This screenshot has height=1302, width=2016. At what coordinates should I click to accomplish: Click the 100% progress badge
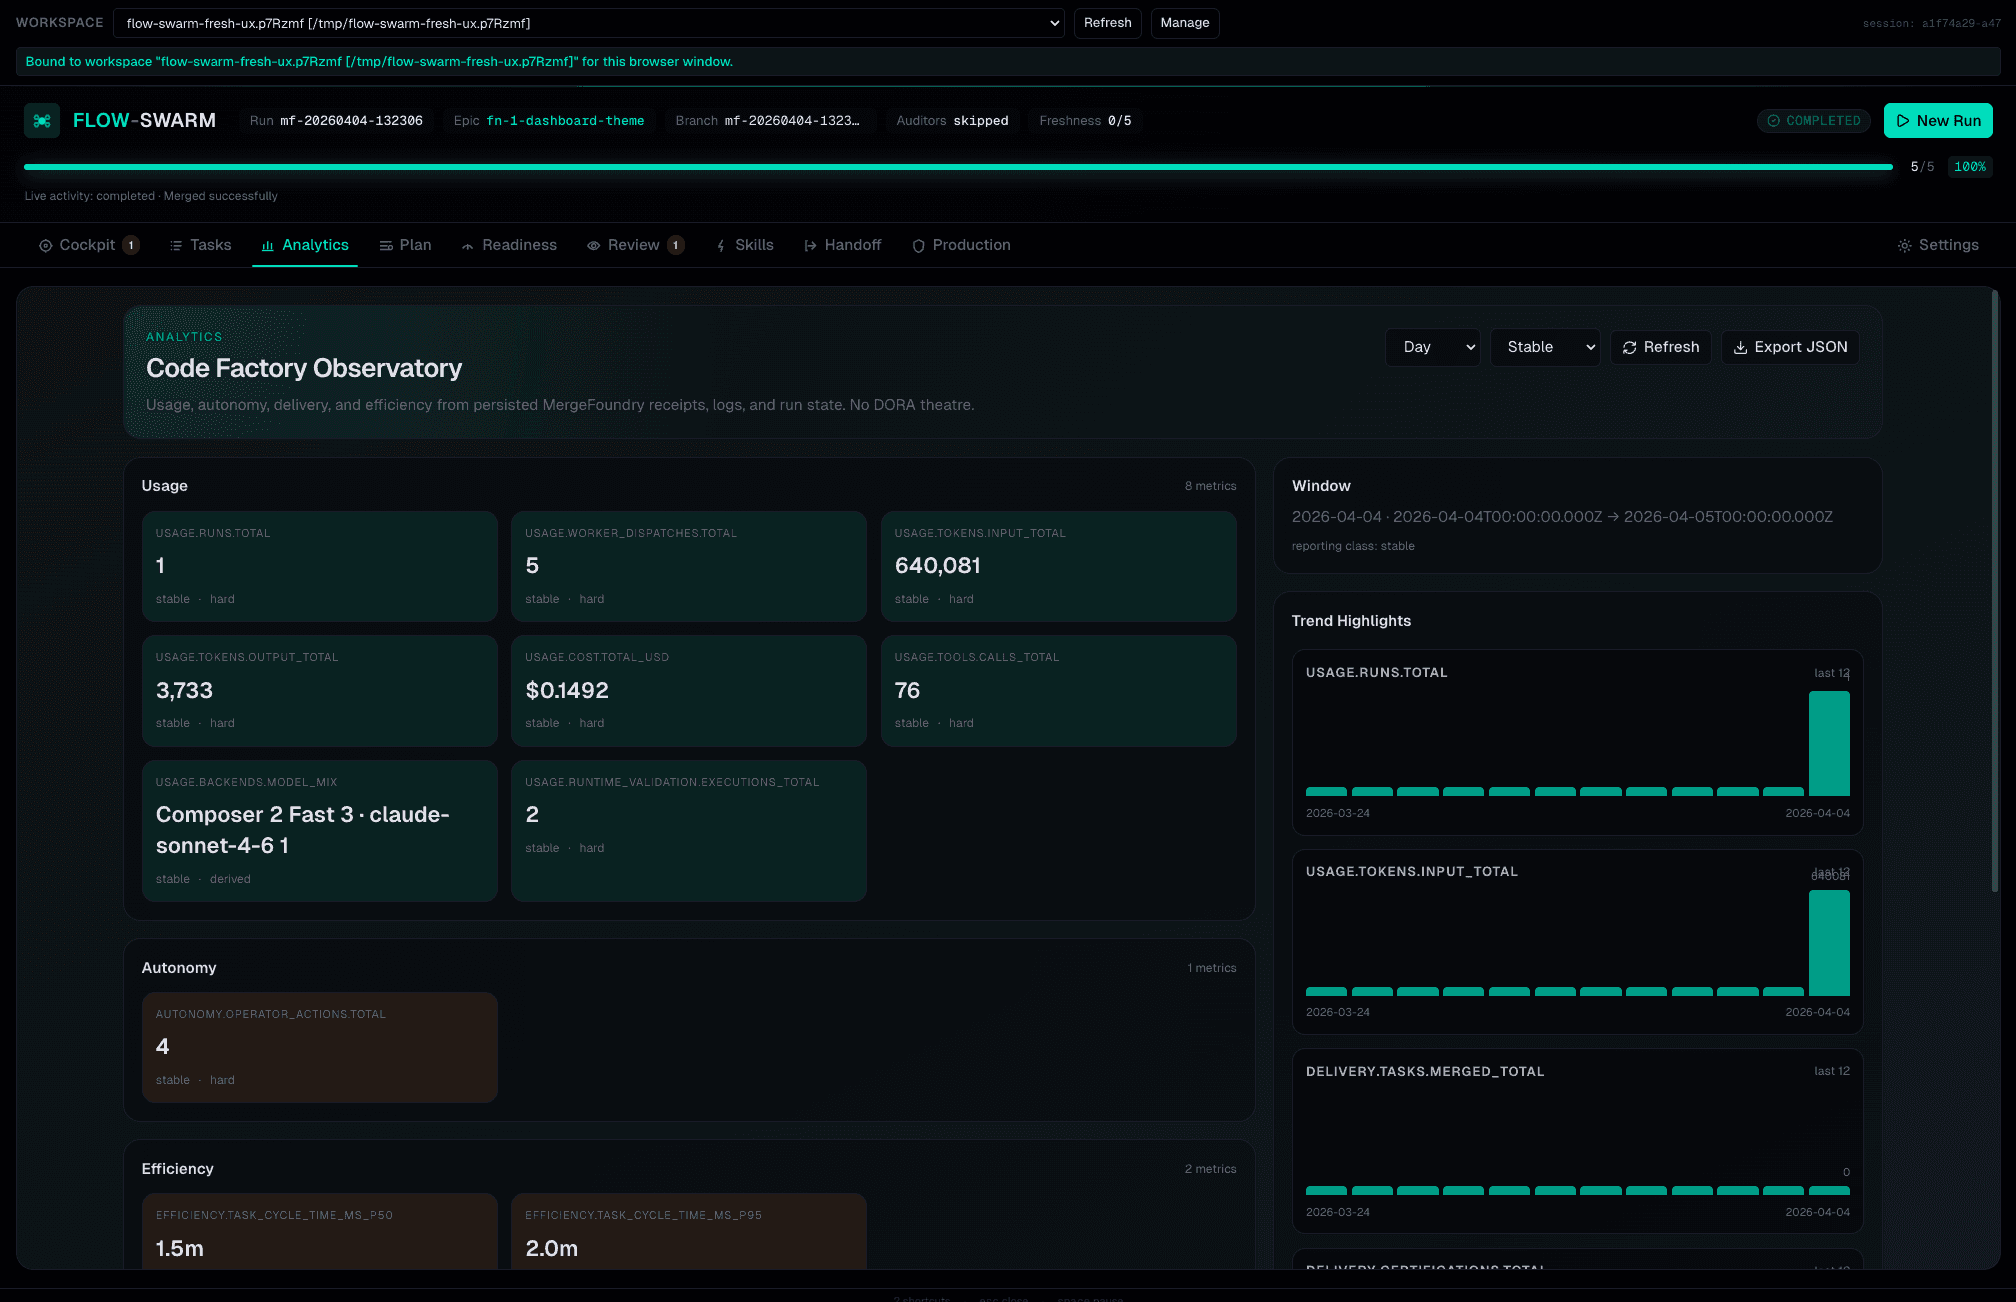[x=1970, y=167]
